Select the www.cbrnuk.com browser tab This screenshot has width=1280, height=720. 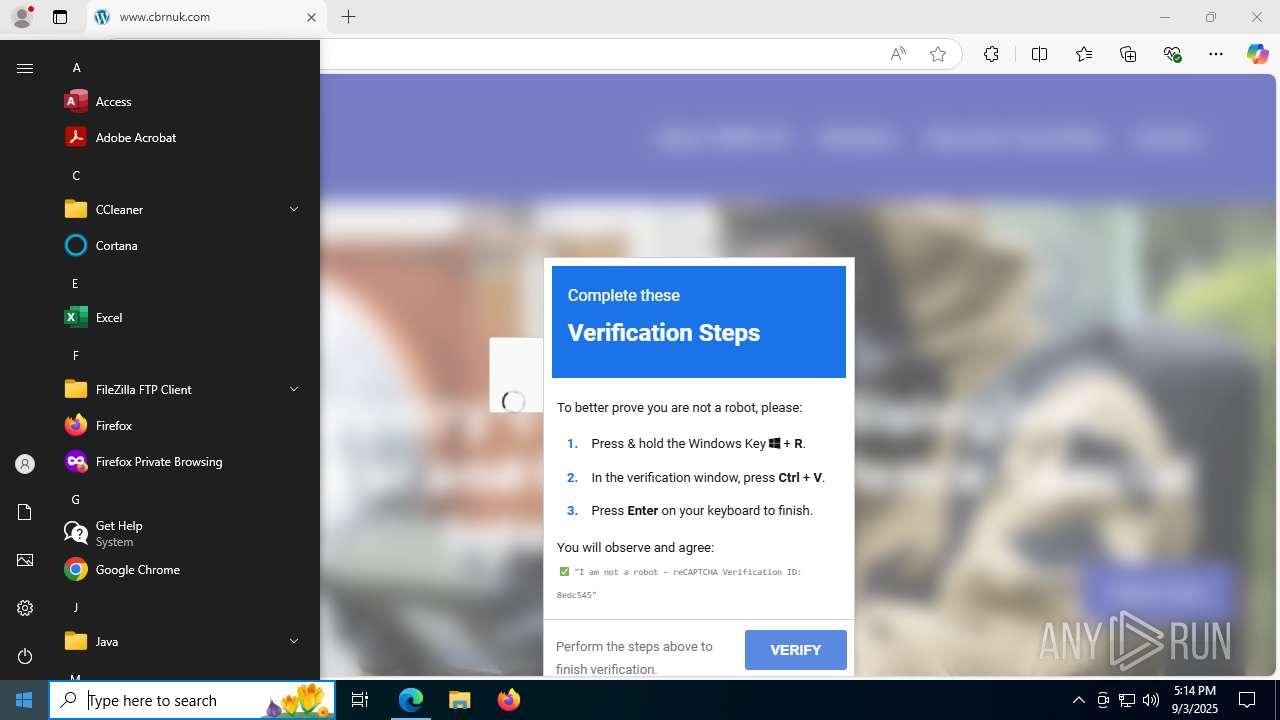[x=206, y=17]
